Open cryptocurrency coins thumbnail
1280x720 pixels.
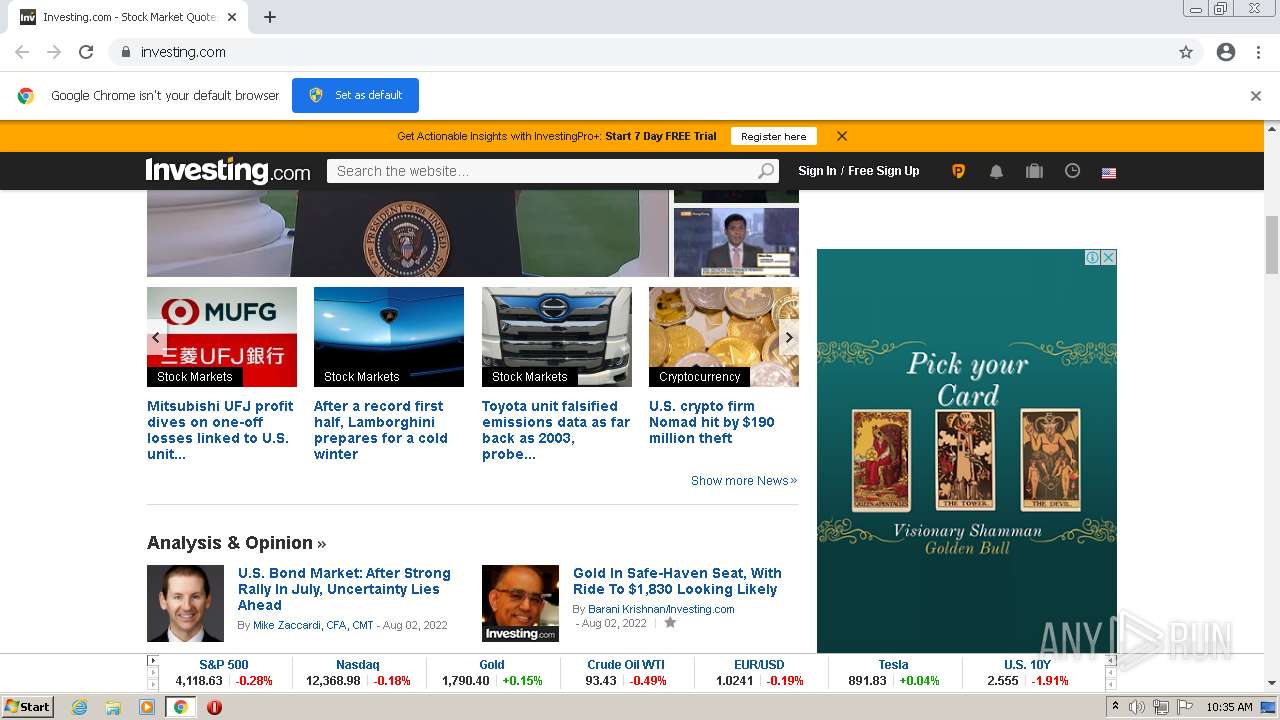724,337
